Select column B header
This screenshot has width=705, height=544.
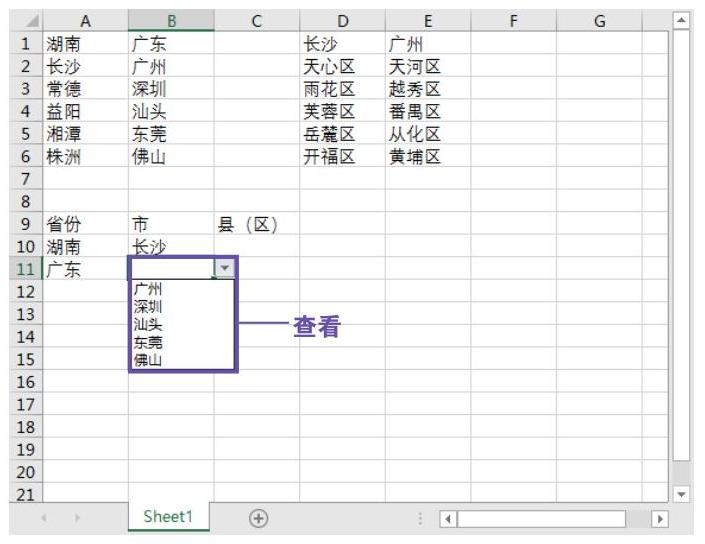(x=171, y=21)
